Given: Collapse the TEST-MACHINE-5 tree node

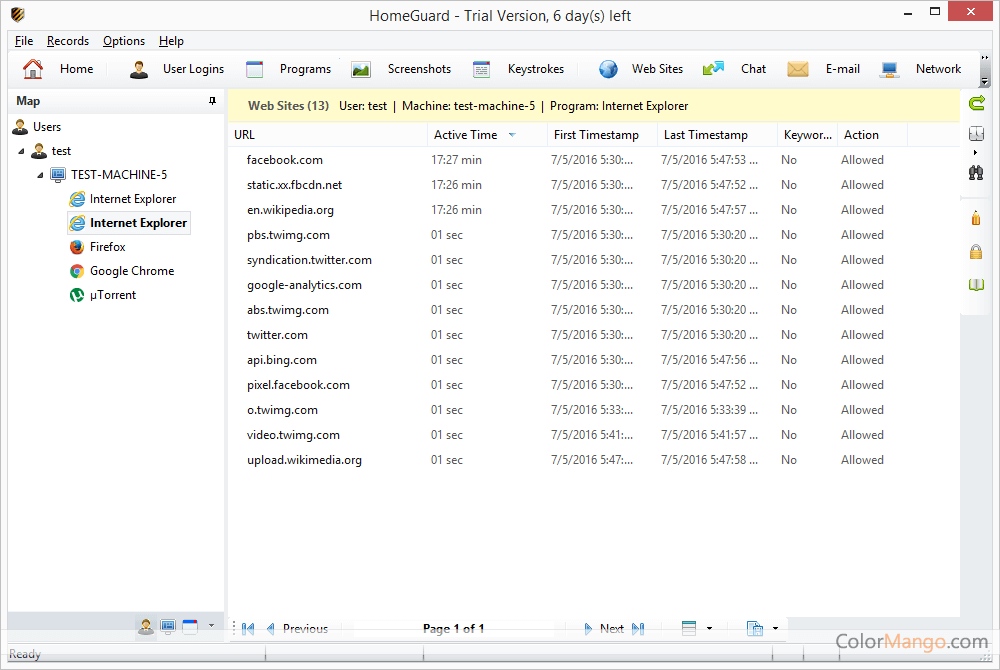Looking at the screenshot, I should tap(41, 175).
